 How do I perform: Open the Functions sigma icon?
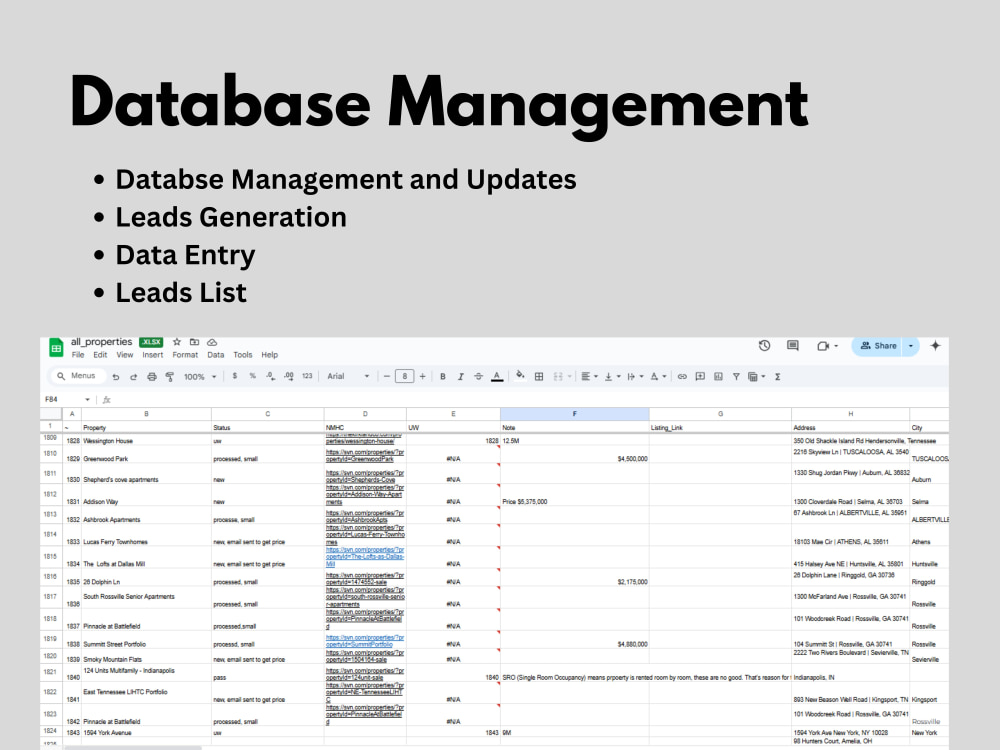point(777,377)
